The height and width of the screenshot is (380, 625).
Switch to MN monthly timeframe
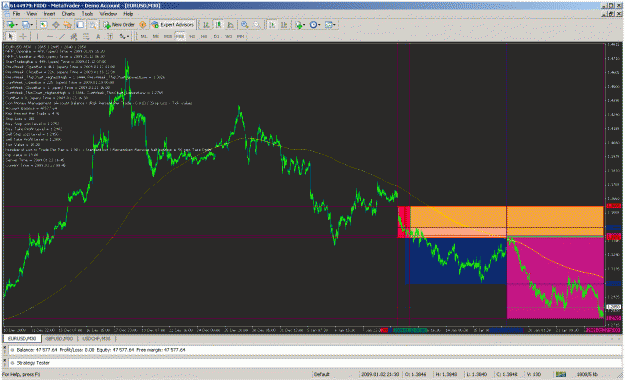point(240,36)
